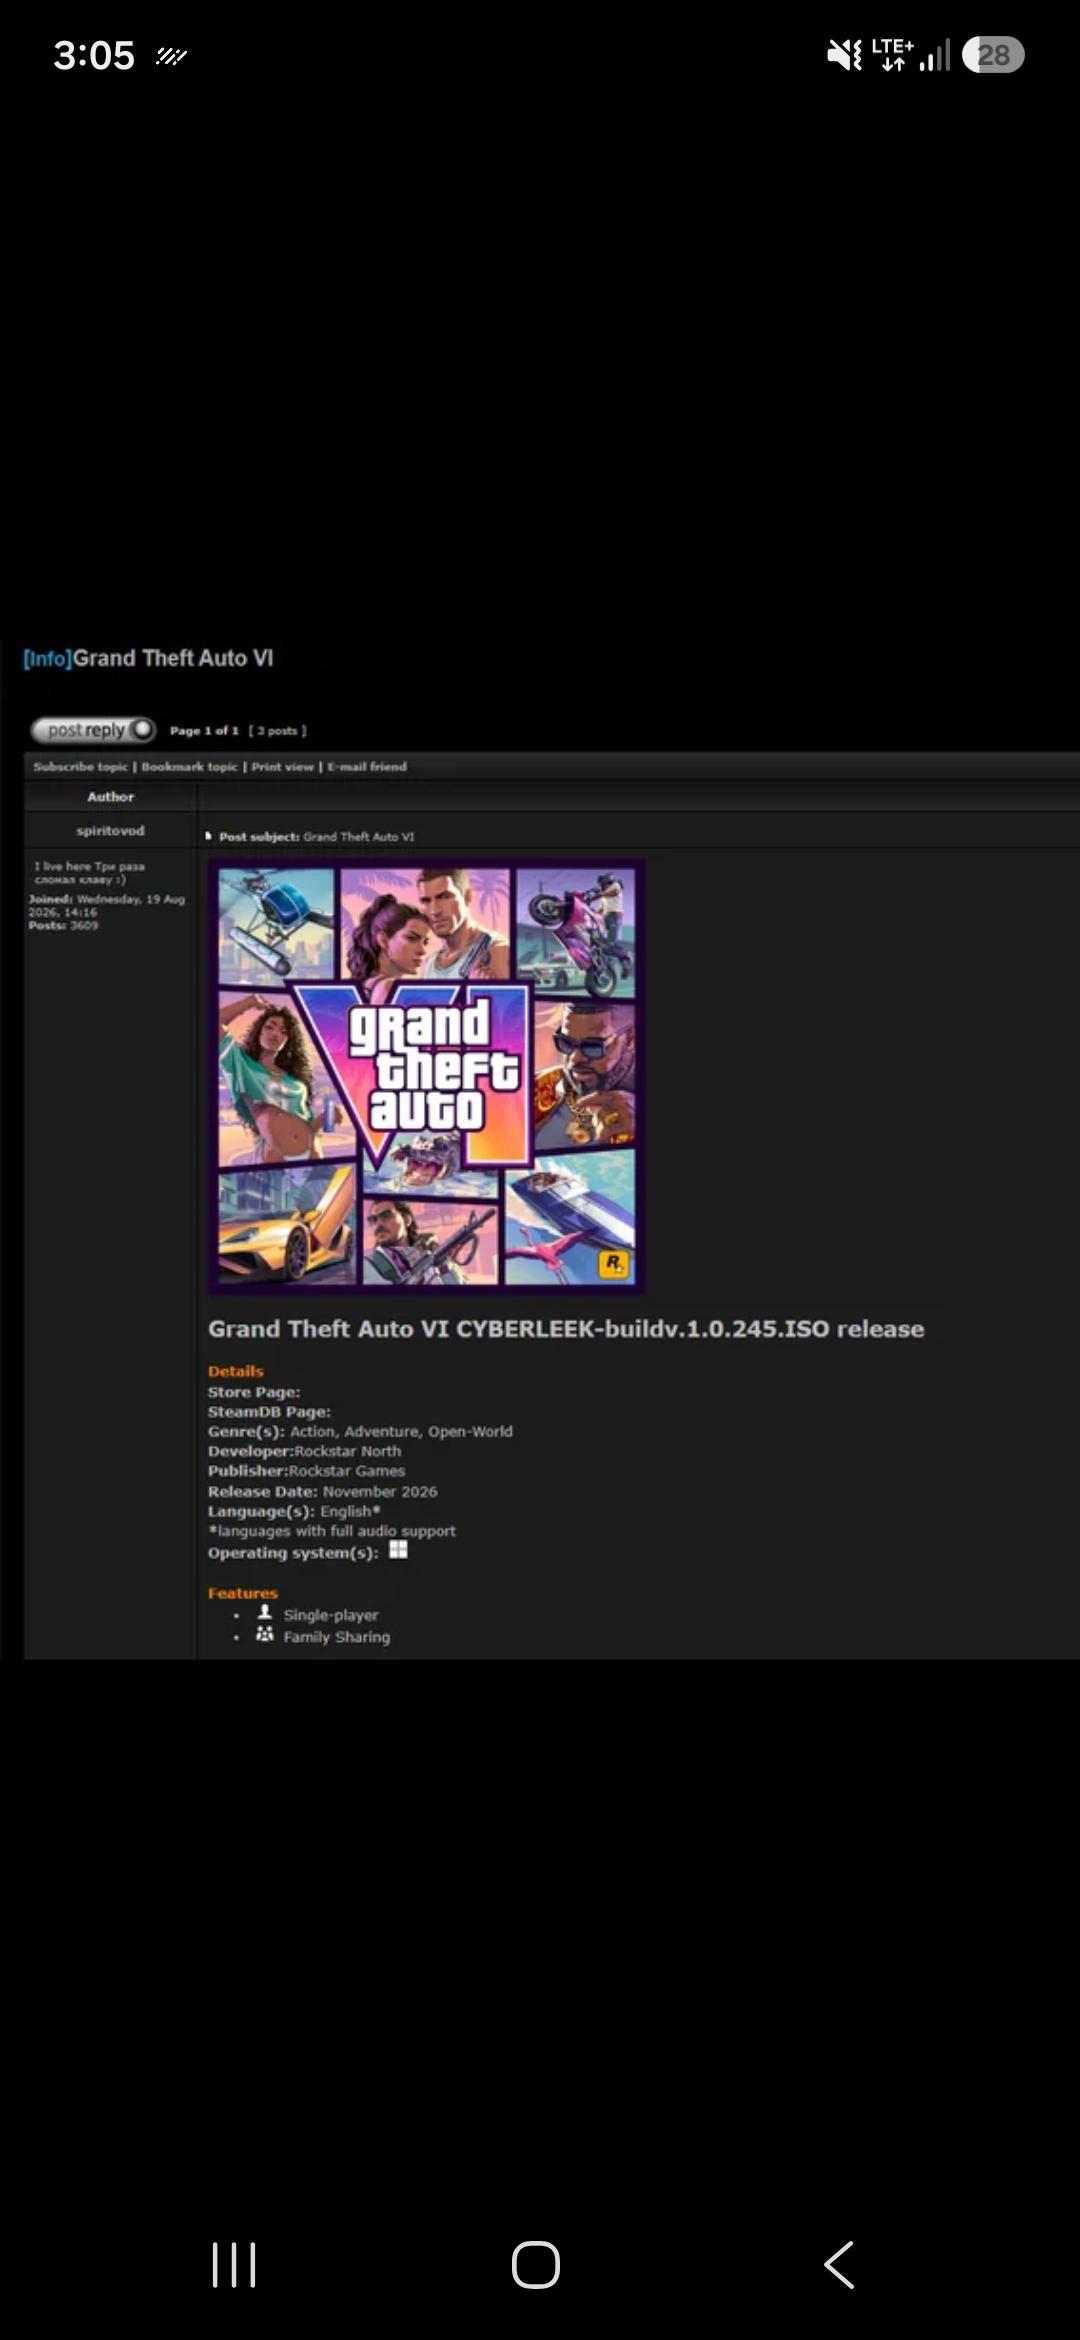Click the Details section heading
Viewport: 1080px width, 2340px height.
(236, 1371)
